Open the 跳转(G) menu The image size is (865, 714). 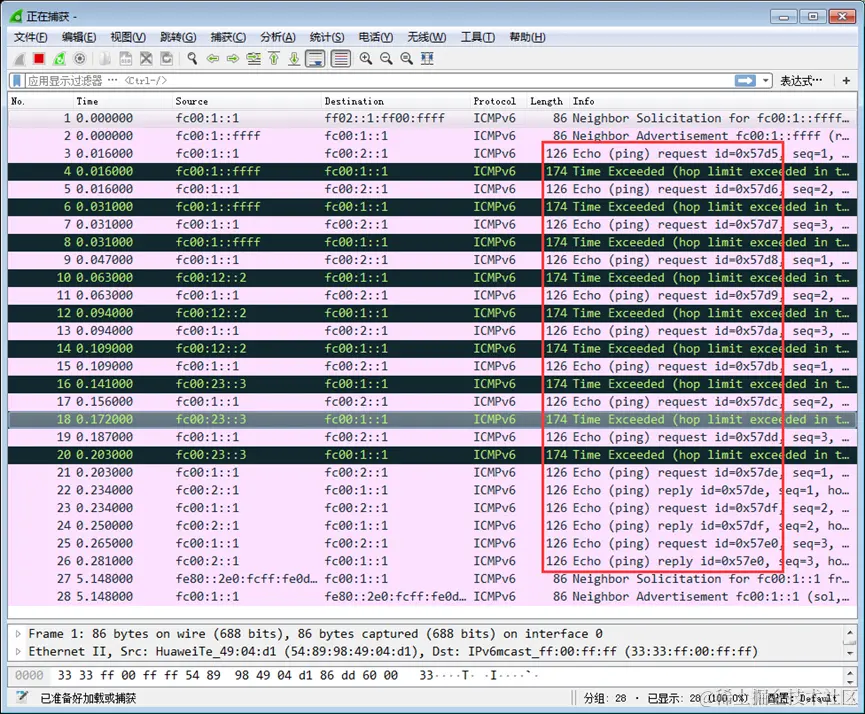point(178,37)
